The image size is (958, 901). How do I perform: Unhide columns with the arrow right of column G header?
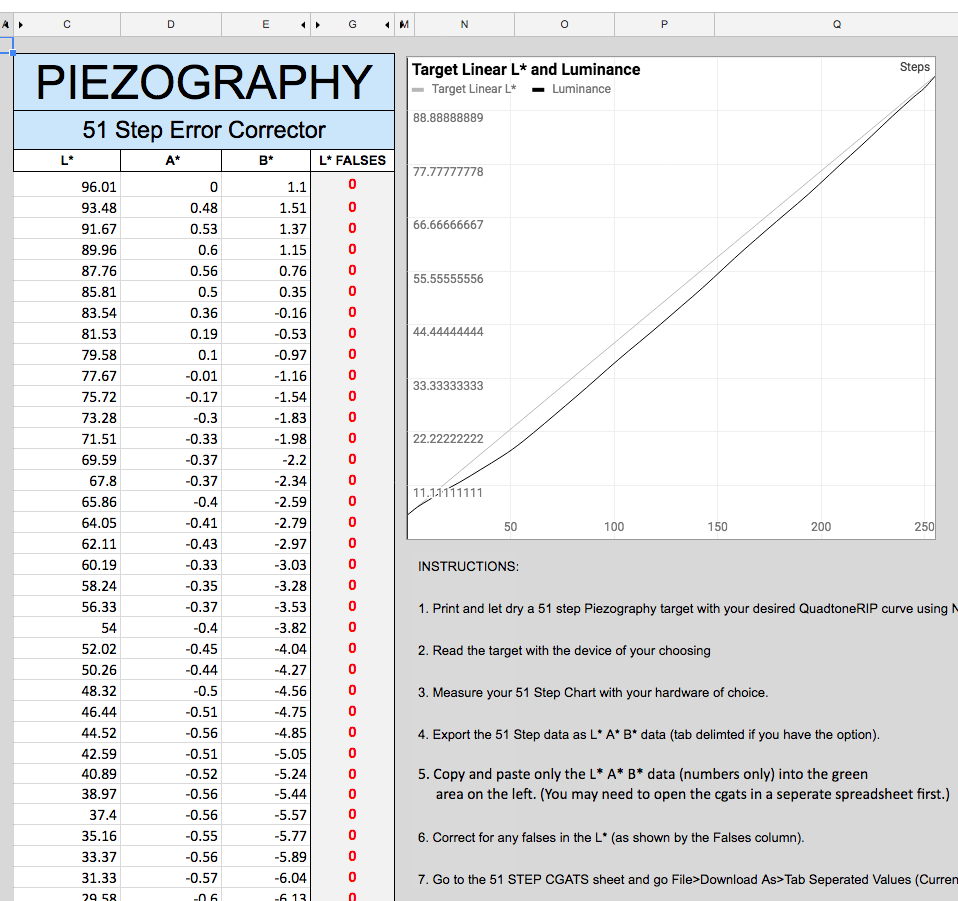click(x=387, y=25)
